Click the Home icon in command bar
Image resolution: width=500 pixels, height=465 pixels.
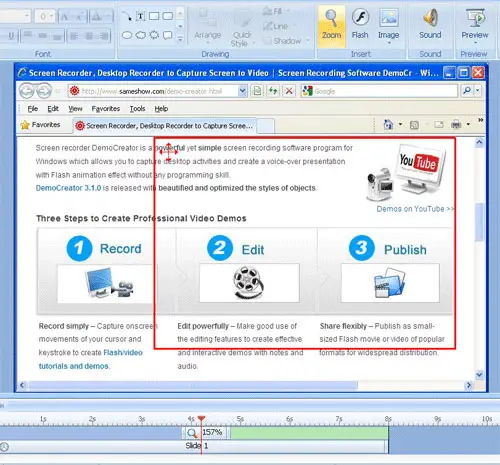[388, 125]
